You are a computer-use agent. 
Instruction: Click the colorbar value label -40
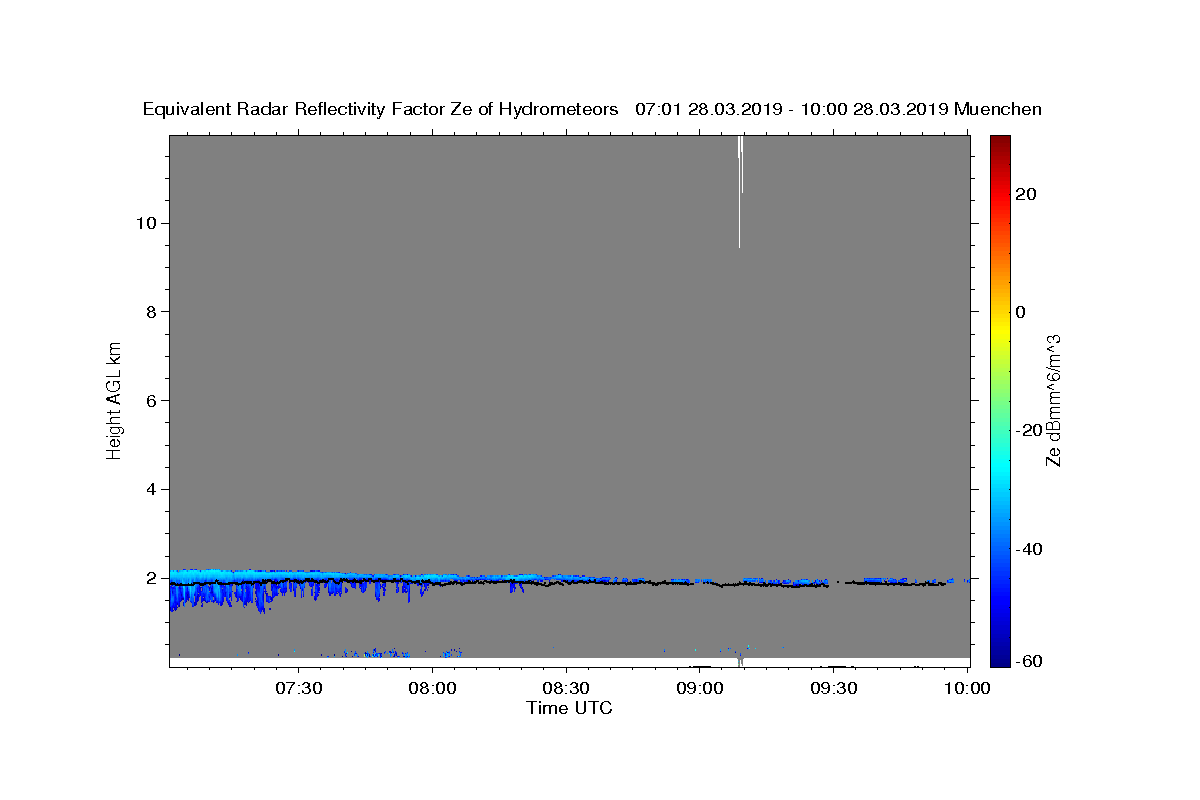click(1029, 549)
